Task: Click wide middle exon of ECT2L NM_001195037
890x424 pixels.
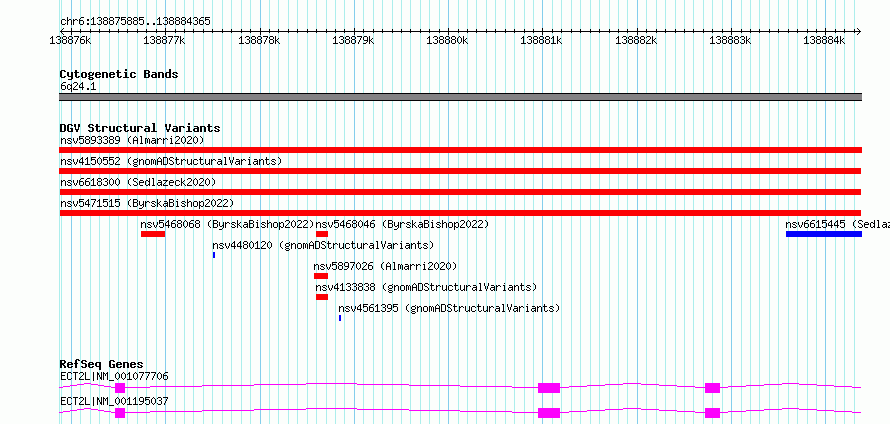Action: 549,413
